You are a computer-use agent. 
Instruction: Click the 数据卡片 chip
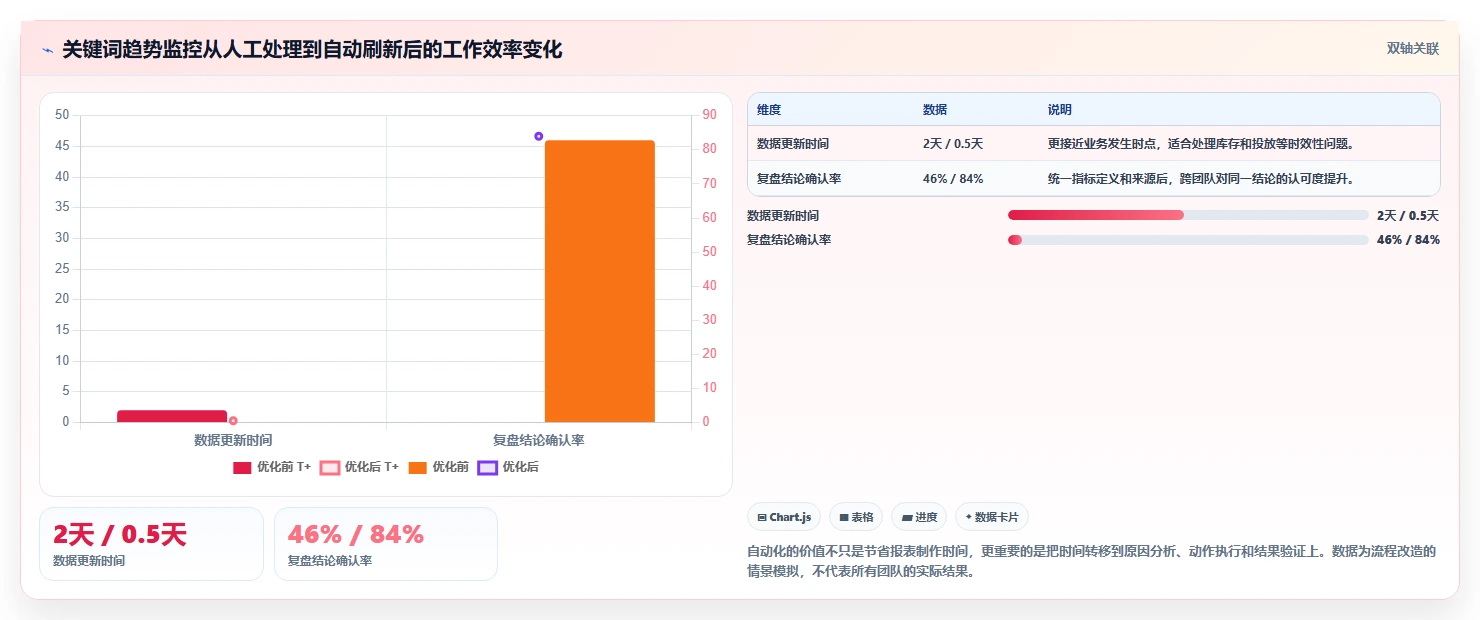coord(992,517)
